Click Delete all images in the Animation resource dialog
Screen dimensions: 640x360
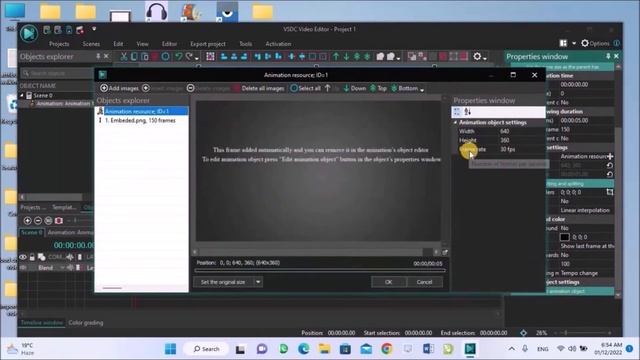258,88
